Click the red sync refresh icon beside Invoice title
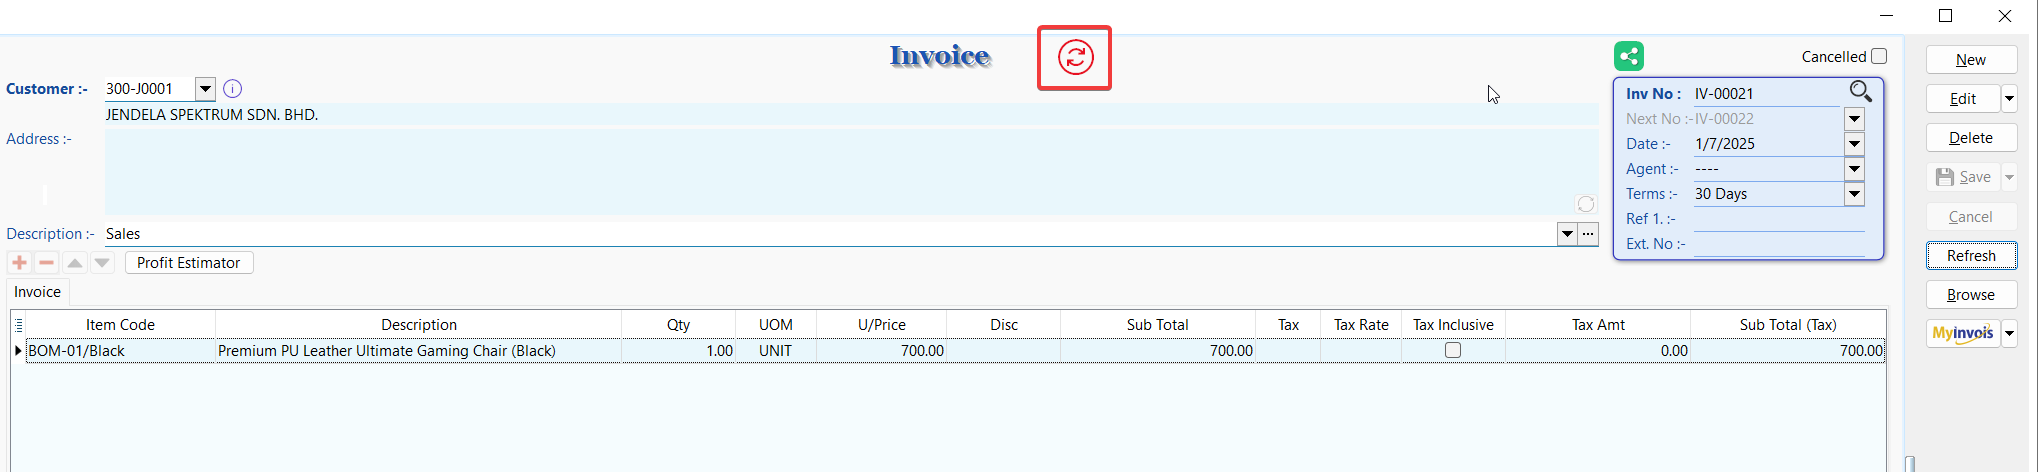Viewport: 2038px width, 472px height. point(1075,58)
